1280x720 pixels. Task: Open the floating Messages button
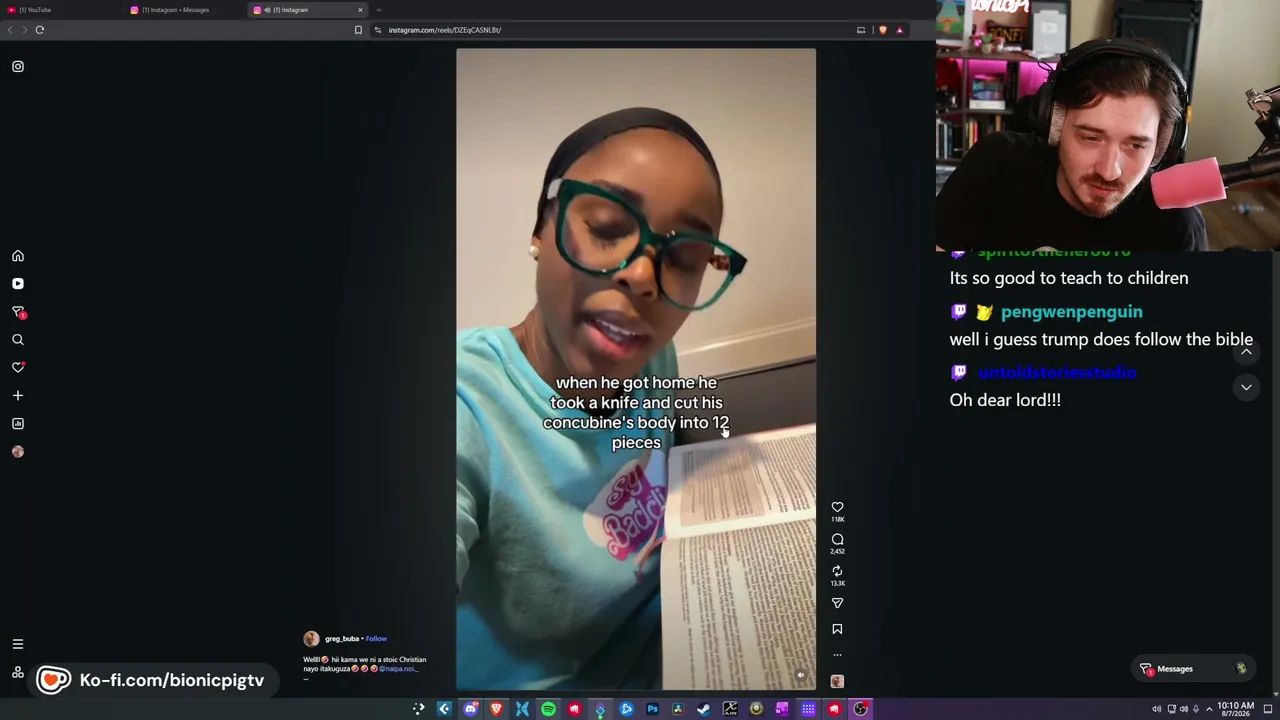tap(1194, 669)
